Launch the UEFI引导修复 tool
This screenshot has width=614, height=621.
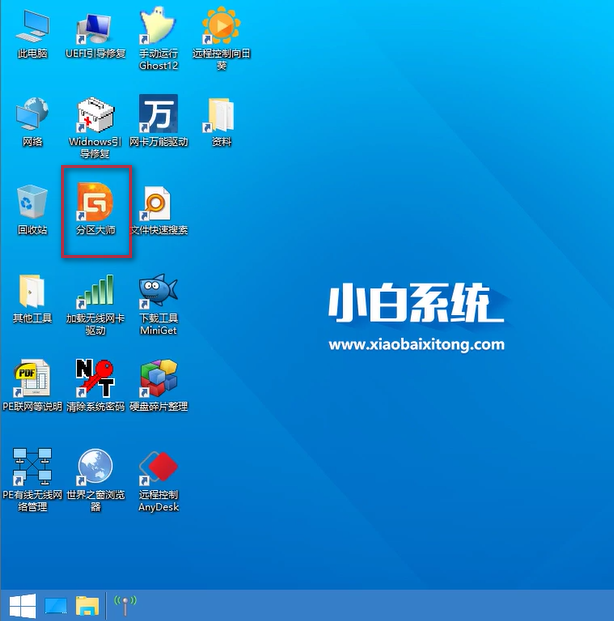click(x=95, y=27)
